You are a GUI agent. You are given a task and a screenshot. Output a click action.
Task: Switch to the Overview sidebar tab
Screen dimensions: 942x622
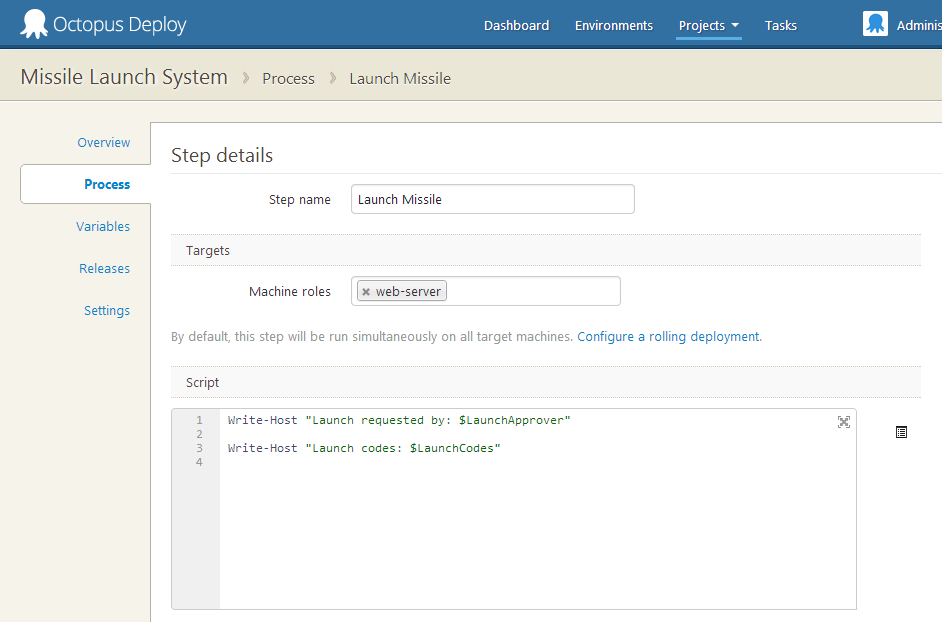point(104,143)
